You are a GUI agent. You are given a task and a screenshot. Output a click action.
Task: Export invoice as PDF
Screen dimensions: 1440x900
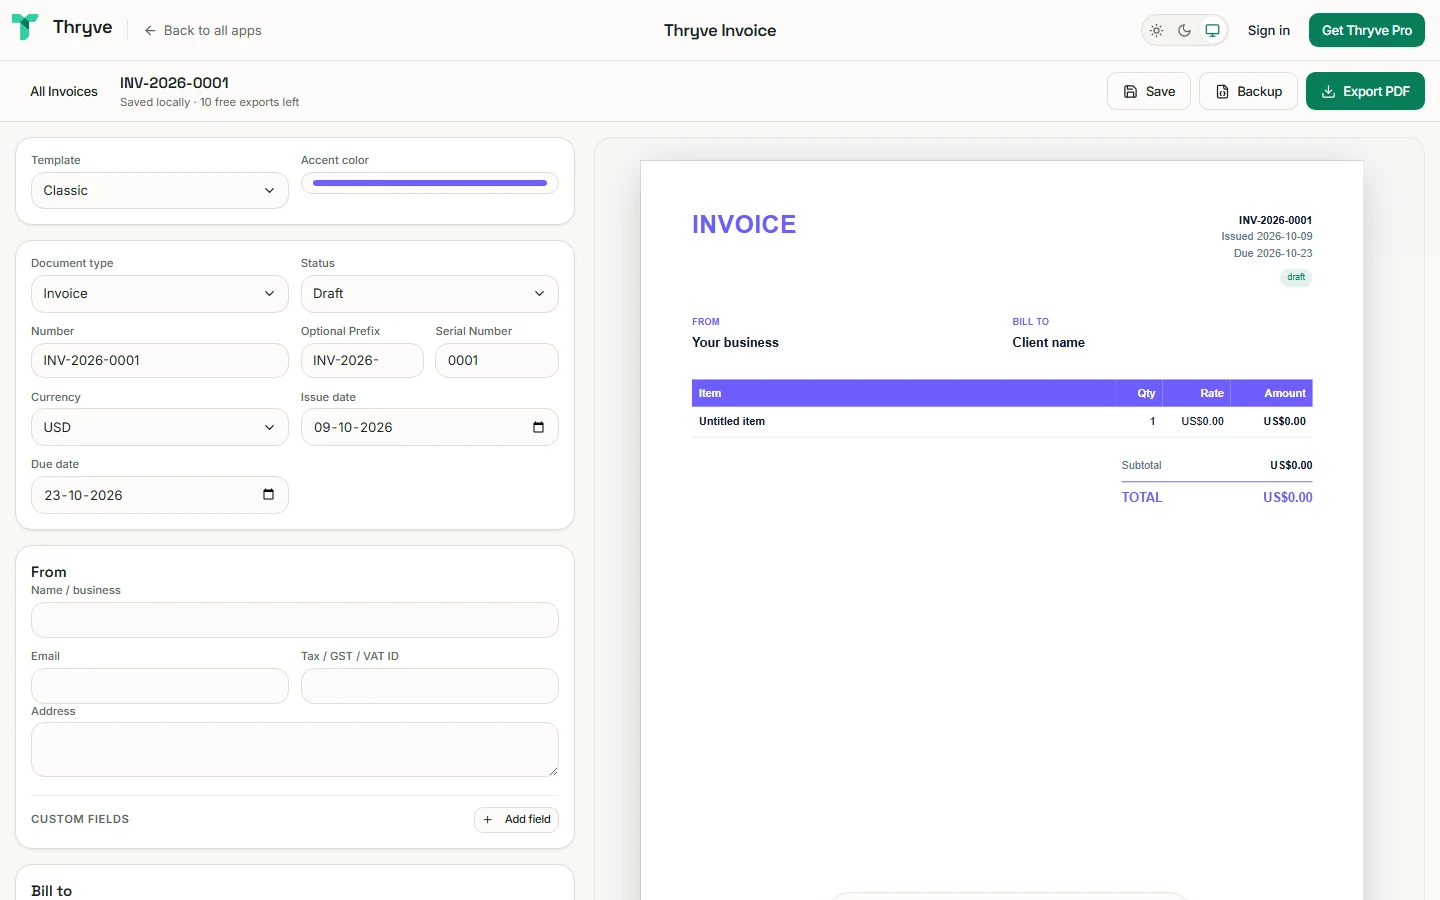click(1365, 91)
